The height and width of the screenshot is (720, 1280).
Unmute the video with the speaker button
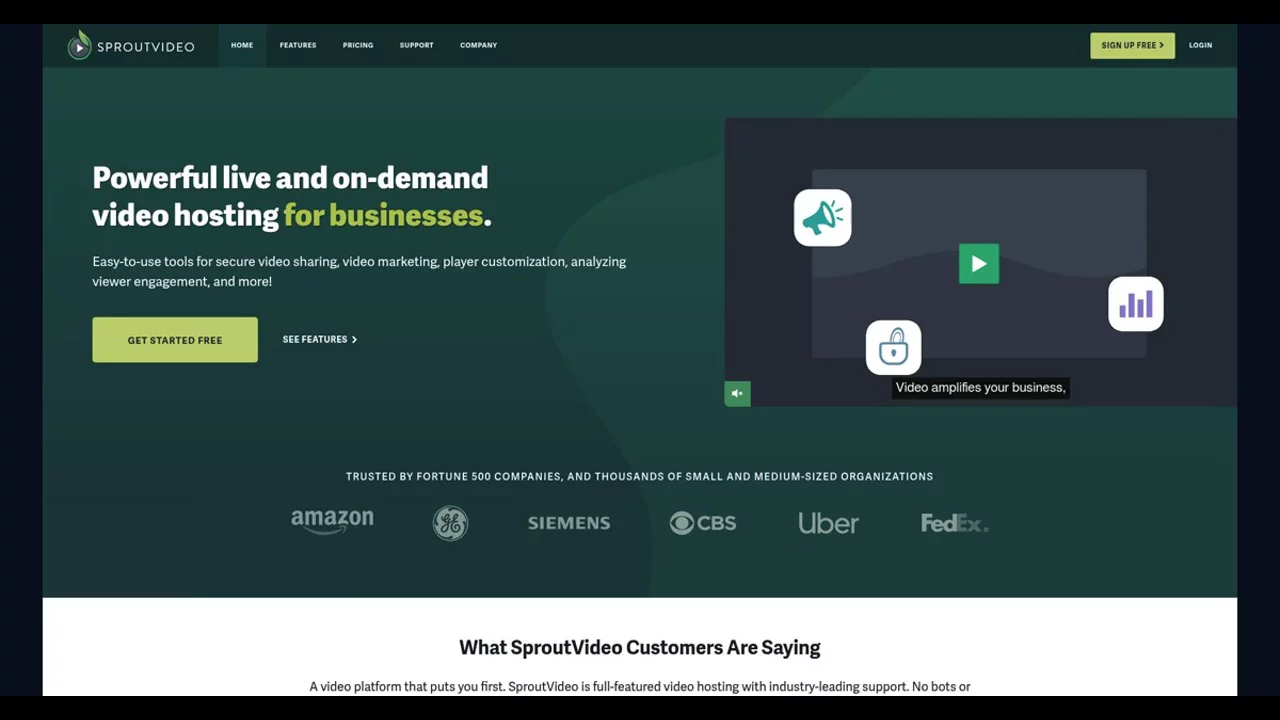737,393
